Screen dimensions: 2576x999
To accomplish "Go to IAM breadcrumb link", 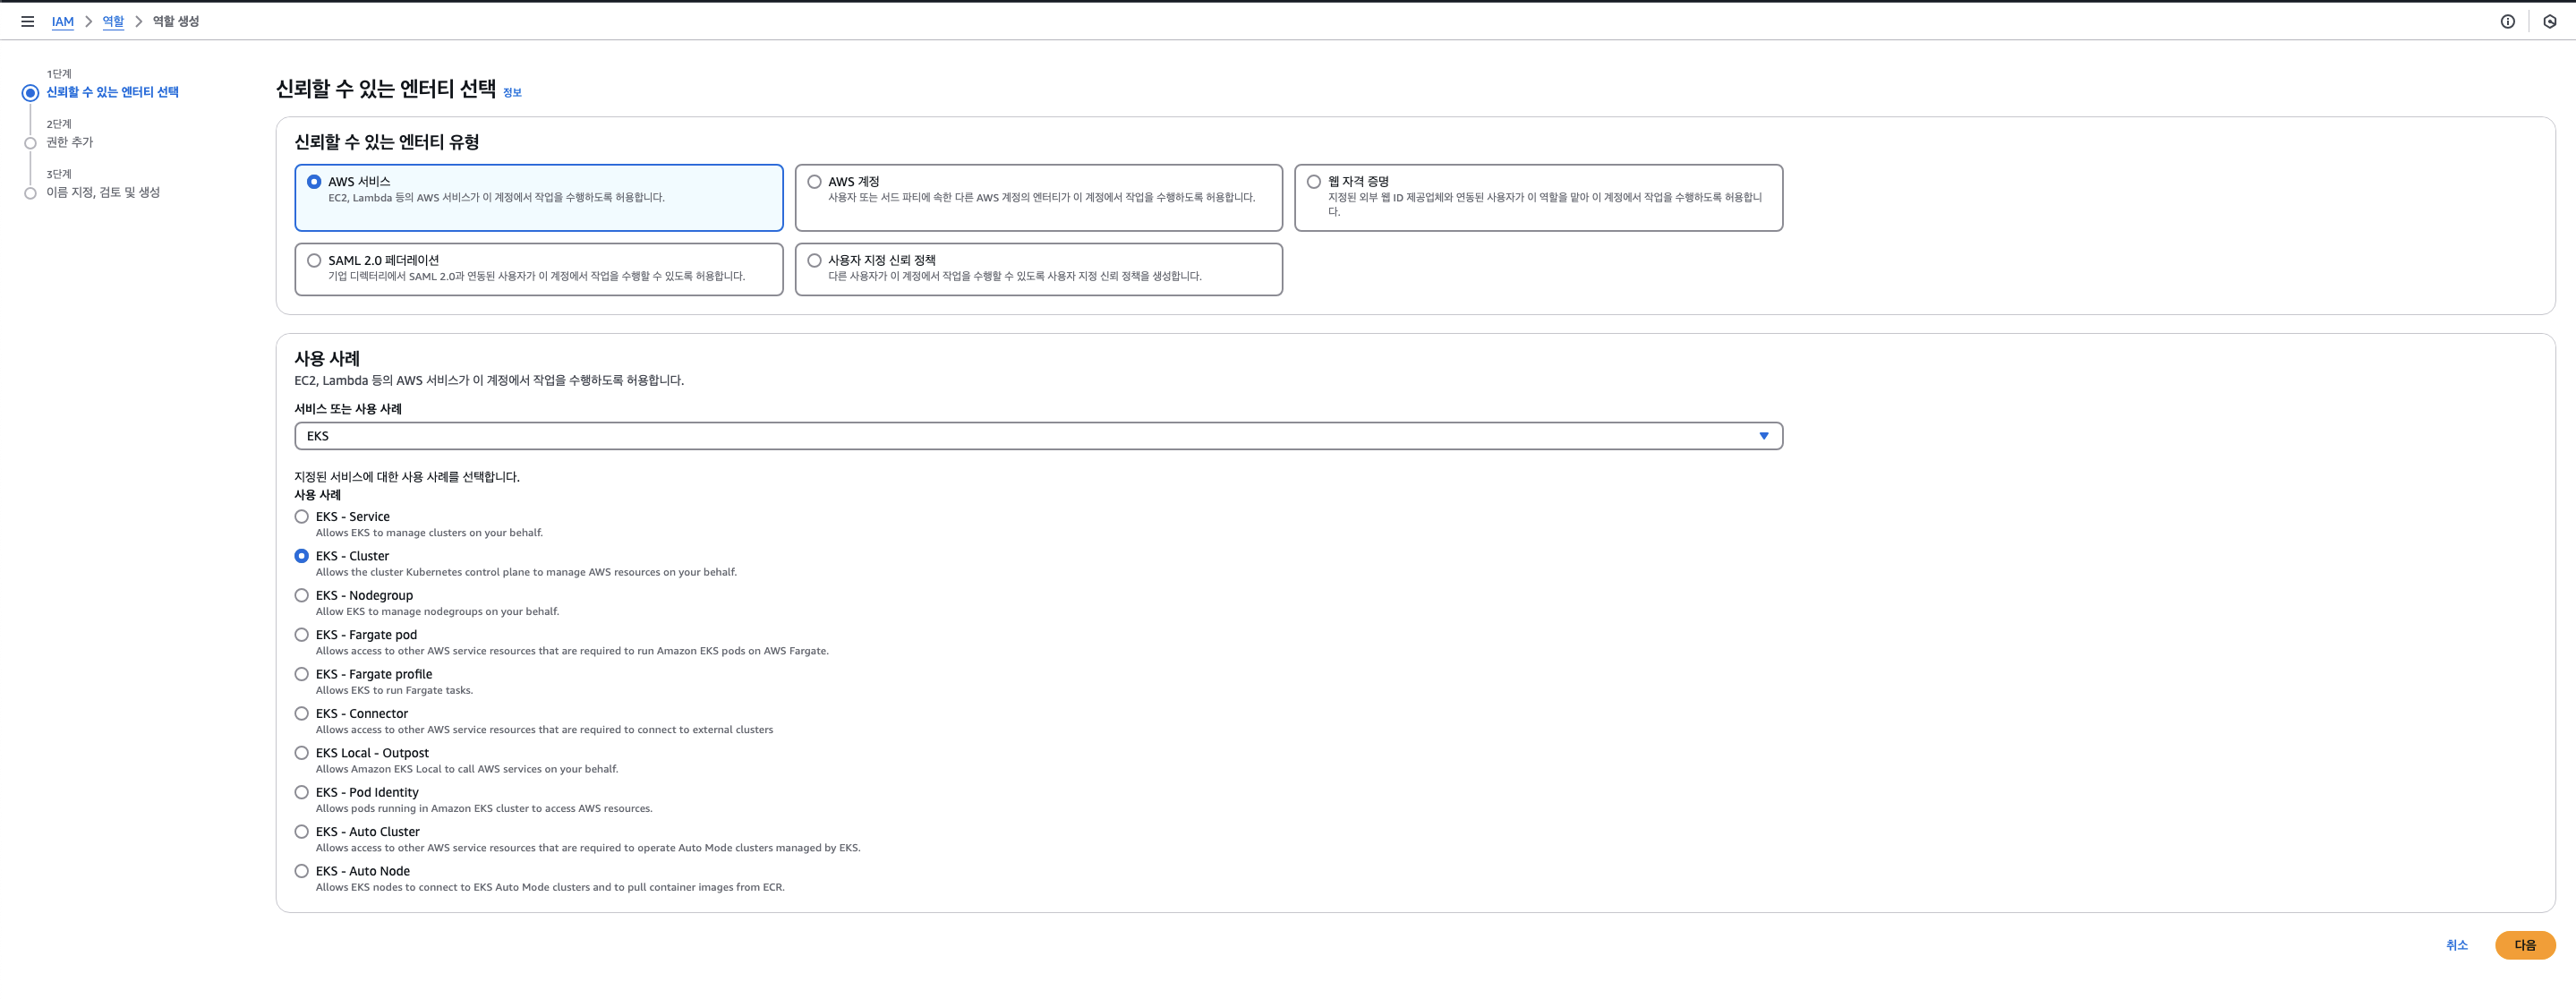I will tap(63, 21).
